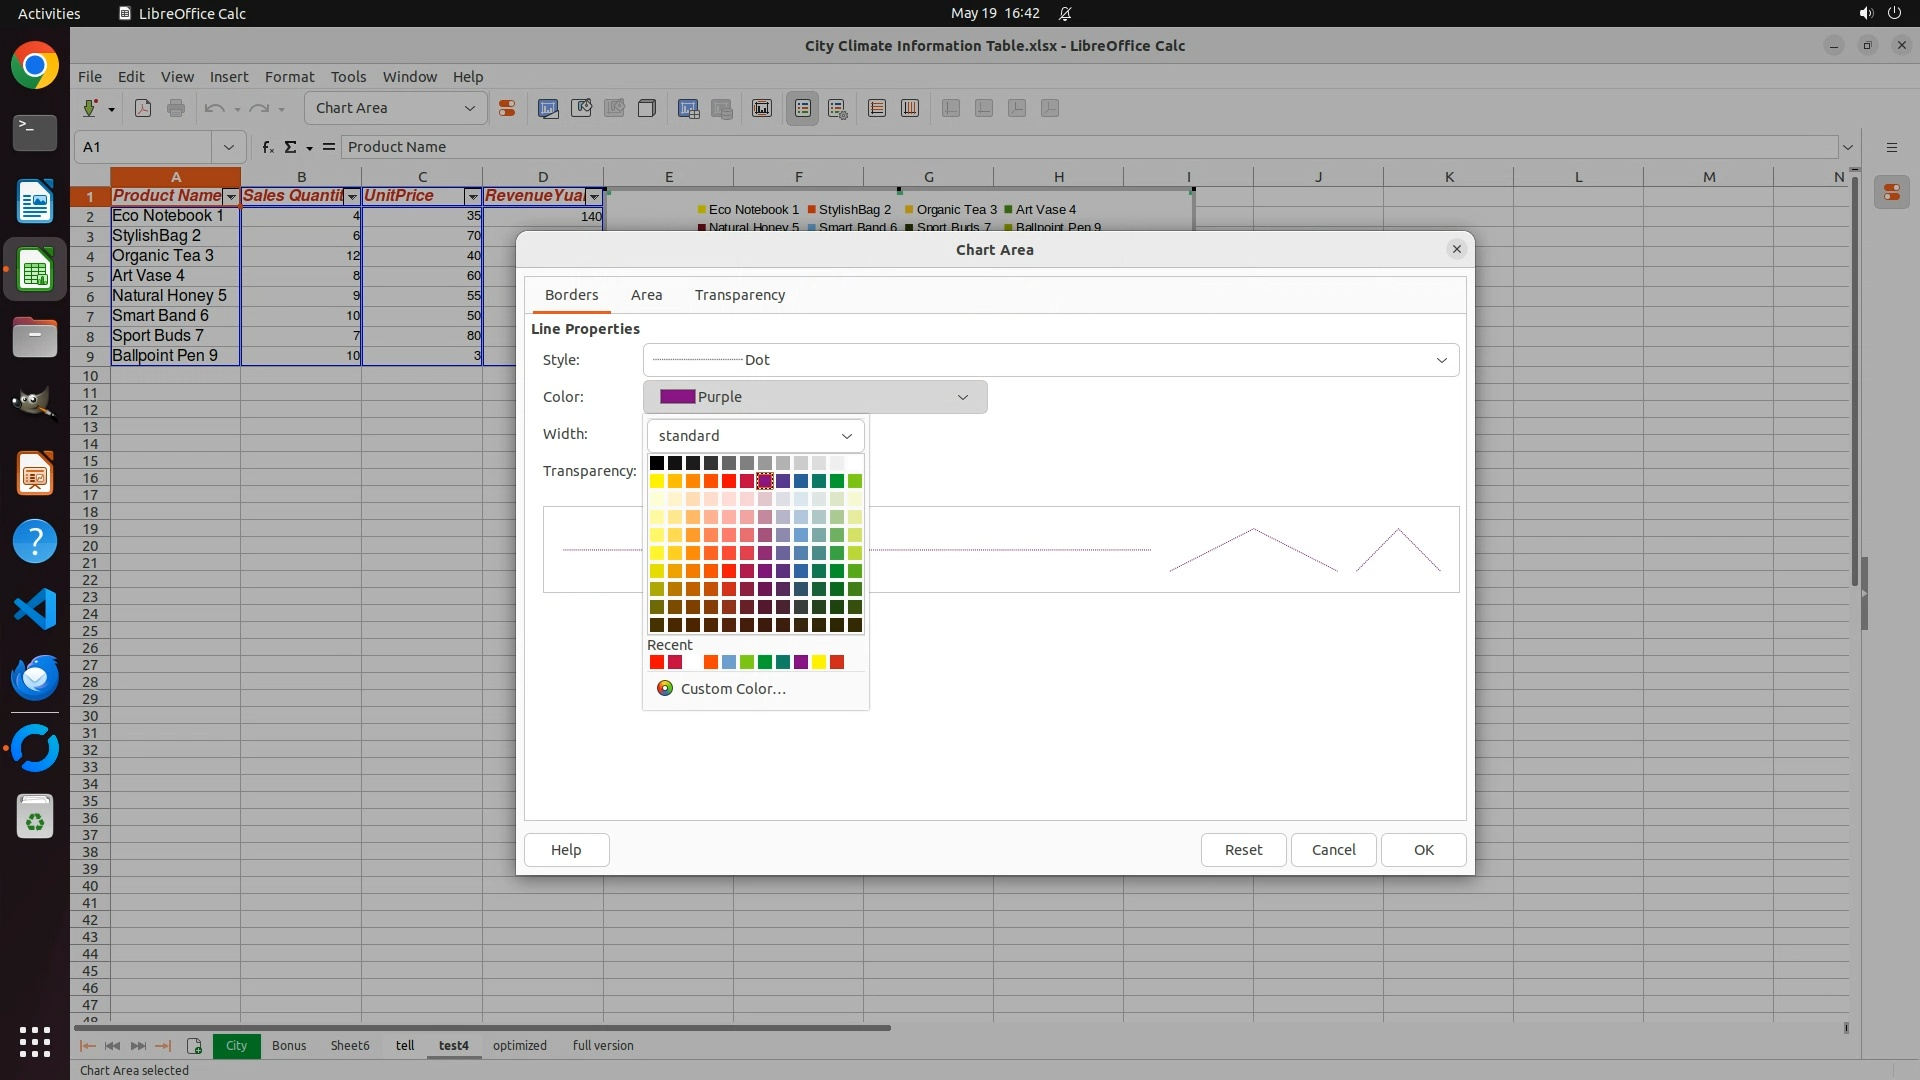Expand the Chart Area element selector
The height and width of the screenshot is (1080, 1920).
(x=469, y=108)
